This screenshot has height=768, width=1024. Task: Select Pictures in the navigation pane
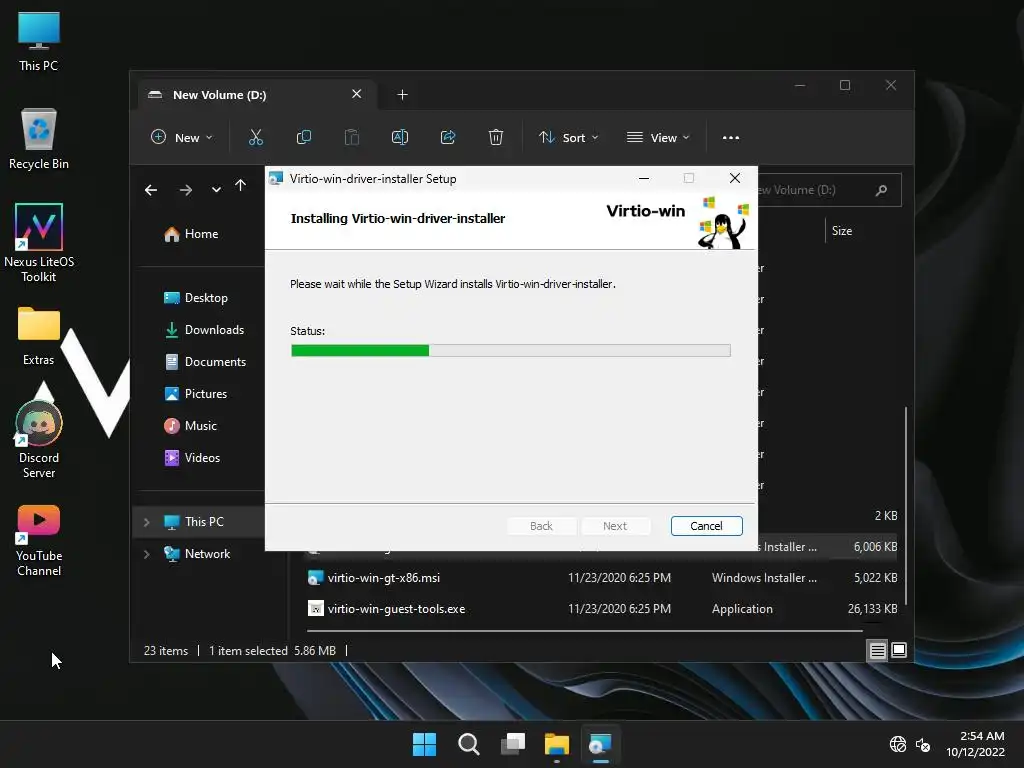(196, 394)
